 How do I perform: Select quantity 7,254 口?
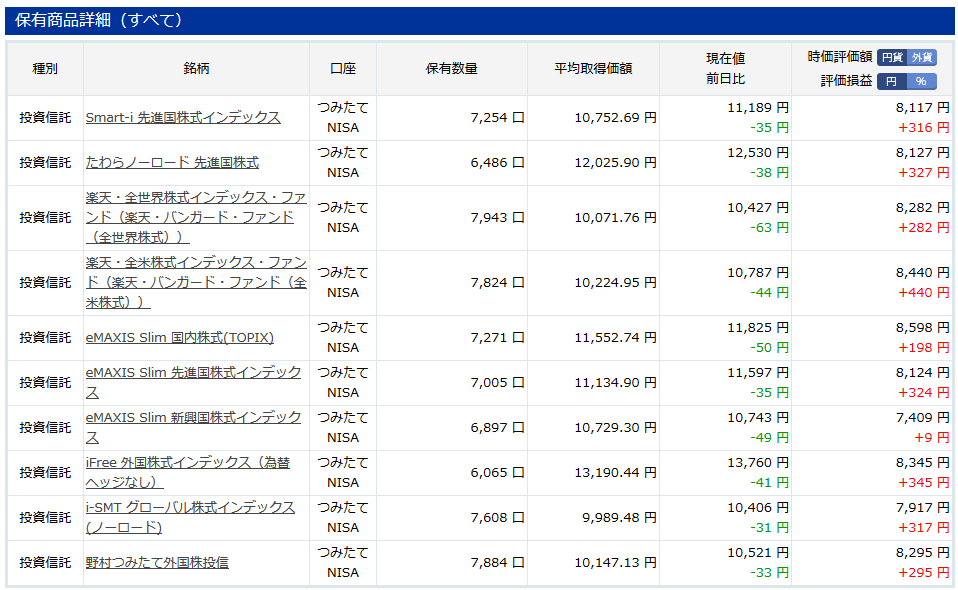[497, 117]
